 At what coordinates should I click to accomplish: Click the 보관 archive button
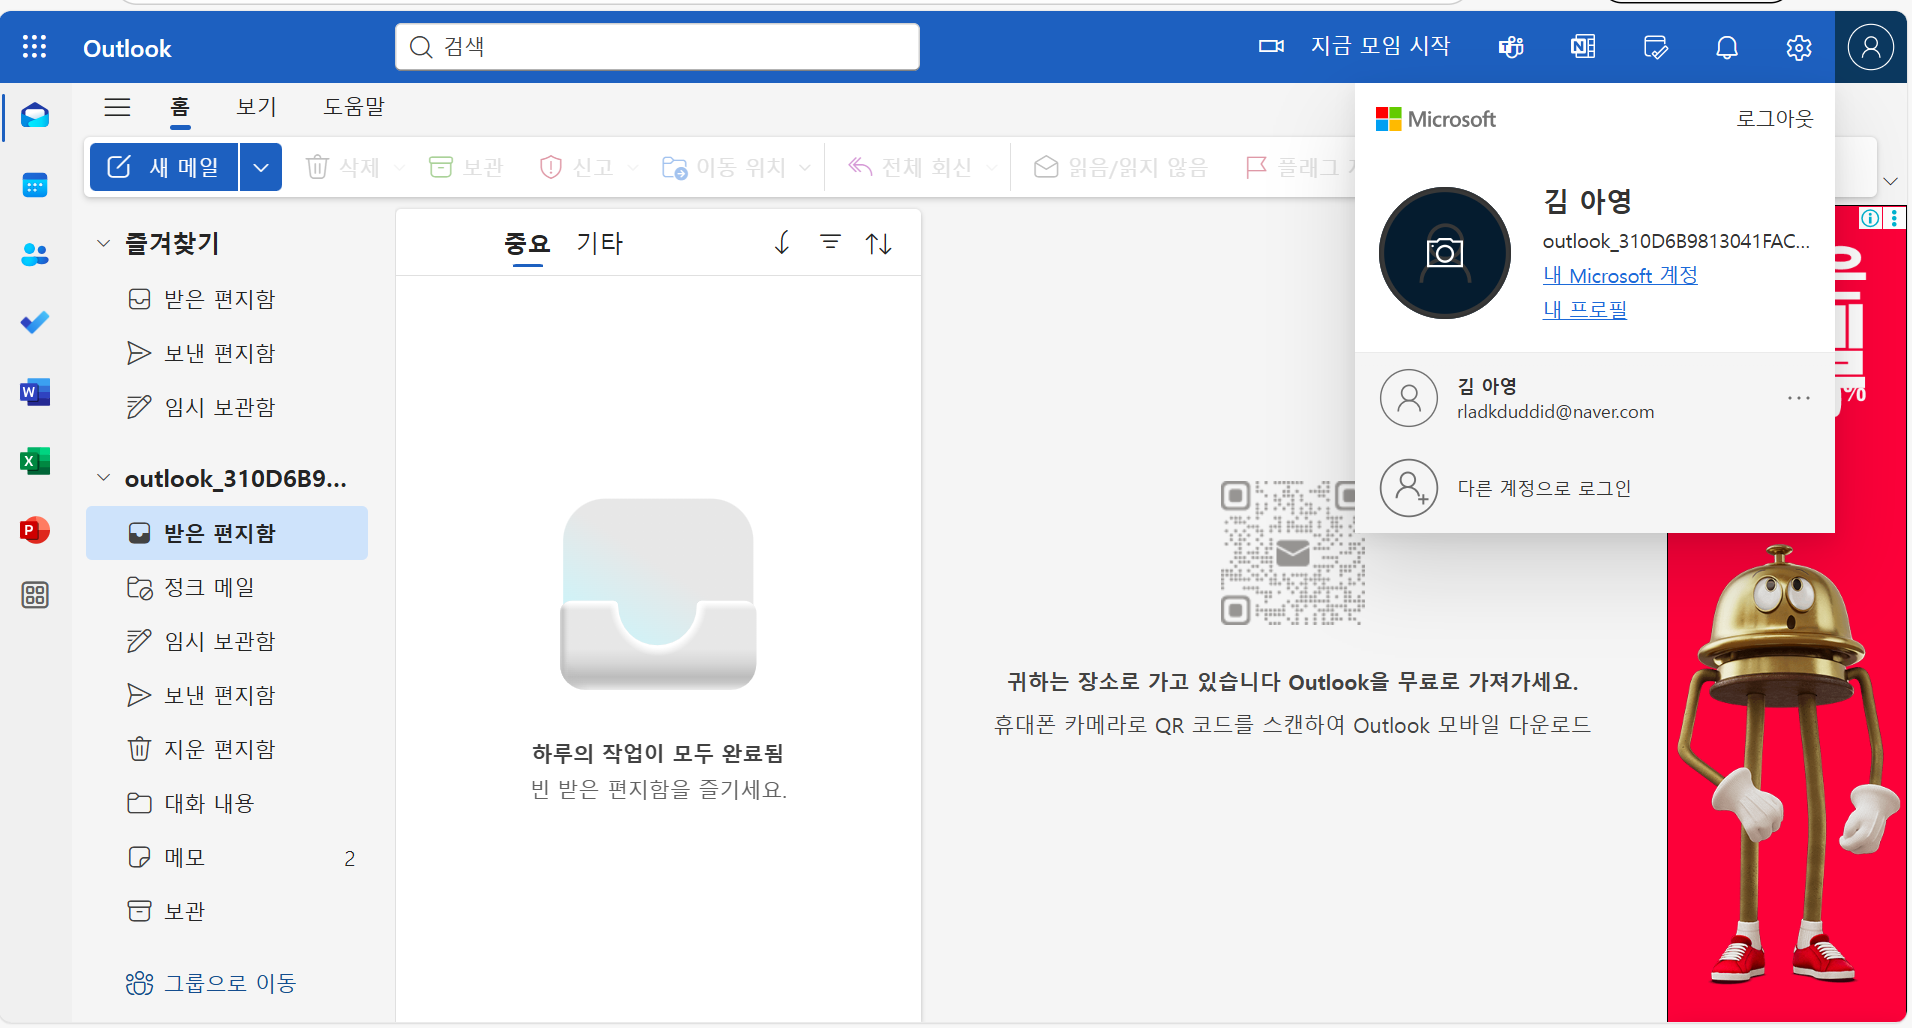[x=466, y=167]
